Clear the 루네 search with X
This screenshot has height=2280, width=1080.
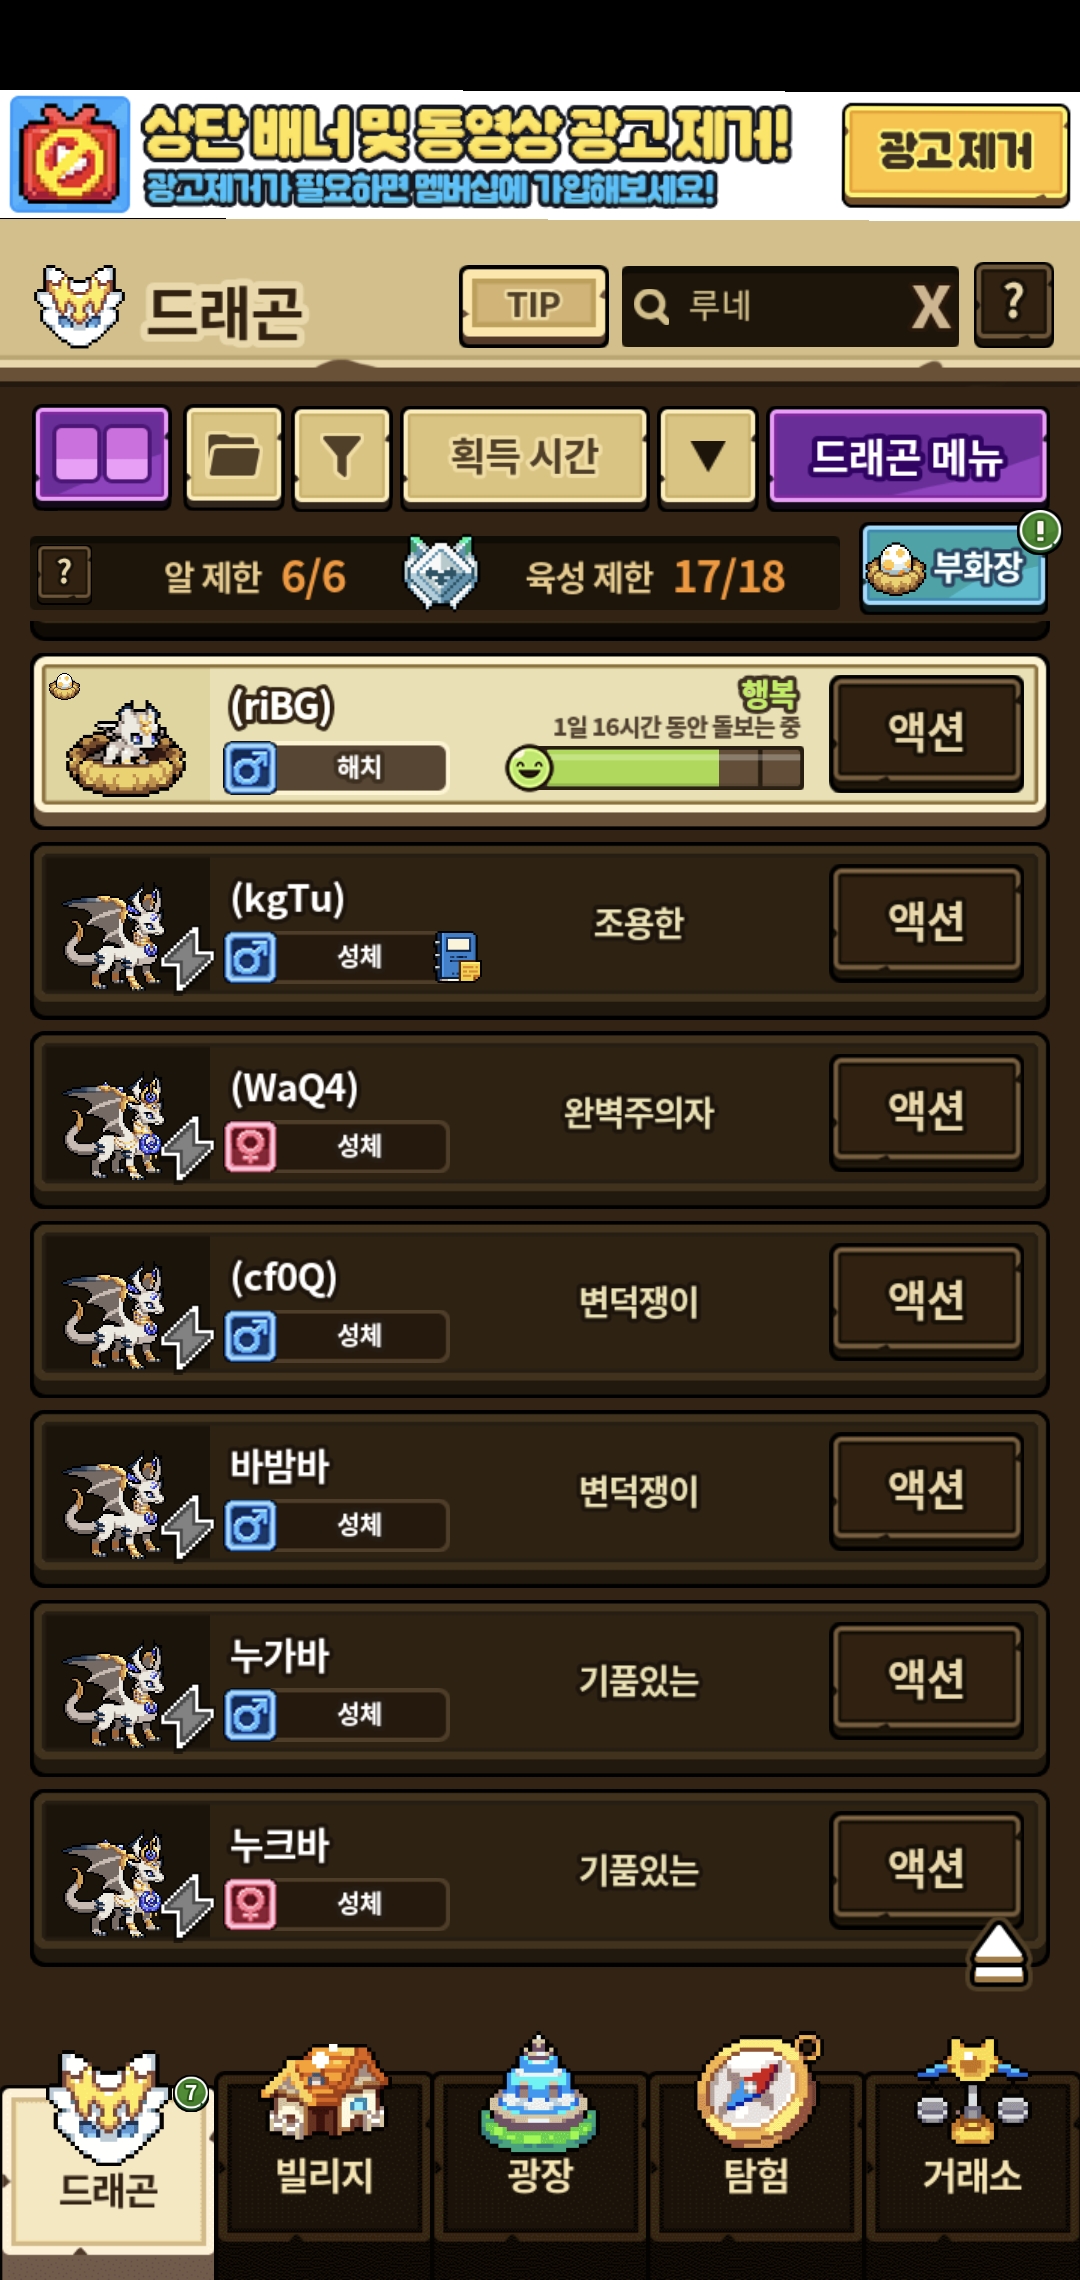[931, 306]
